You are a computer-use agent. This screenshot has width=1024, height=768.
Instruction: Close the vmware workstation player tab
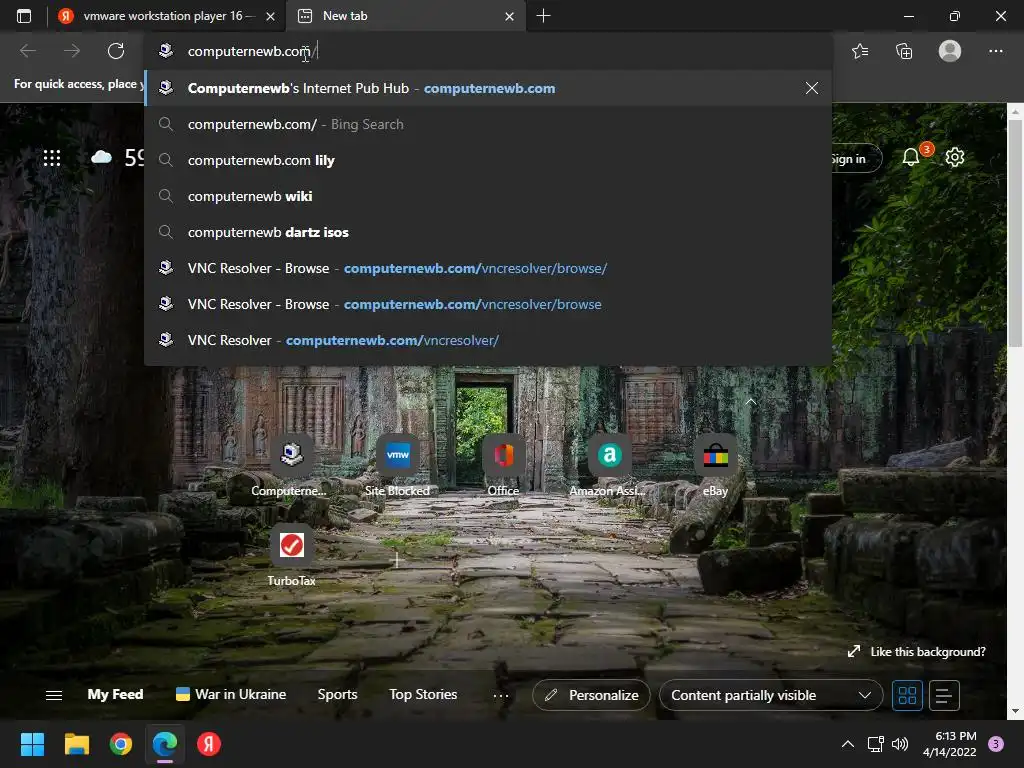(x=270, y=16)
